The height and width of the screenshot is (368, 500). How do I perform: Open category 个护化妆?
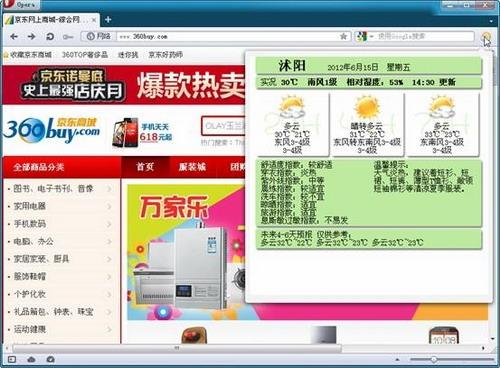(x=29, y=294)
